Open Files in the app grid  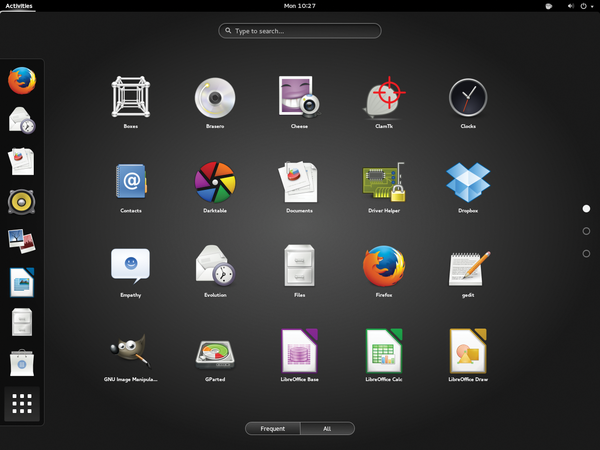(x=300, y=266)
